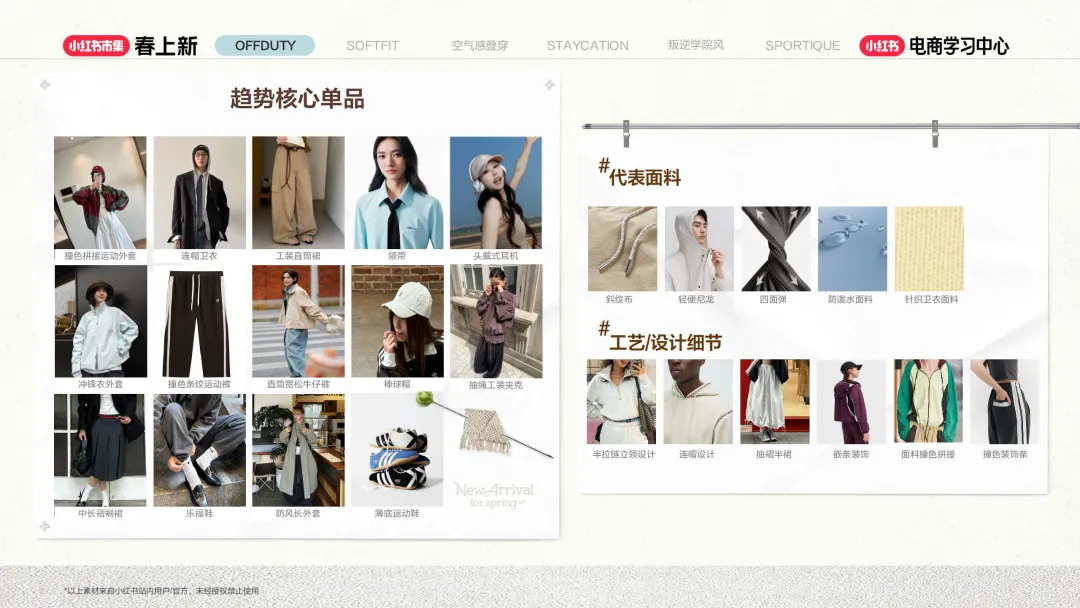Screen dimensions: 1080x608
Task: View the 嵌条装饰 detail image
Action: click(x=851, y=401)
